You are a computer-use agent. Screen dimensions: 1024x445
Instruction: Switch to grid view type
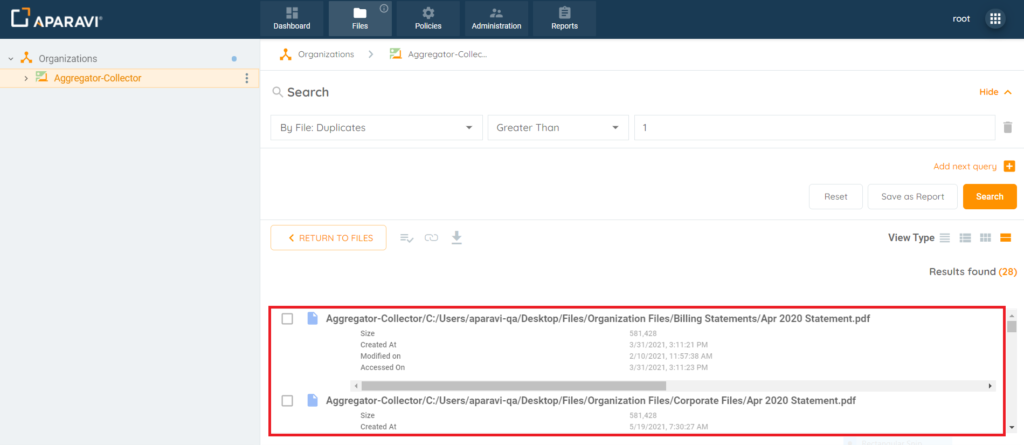tap(986, 238)
